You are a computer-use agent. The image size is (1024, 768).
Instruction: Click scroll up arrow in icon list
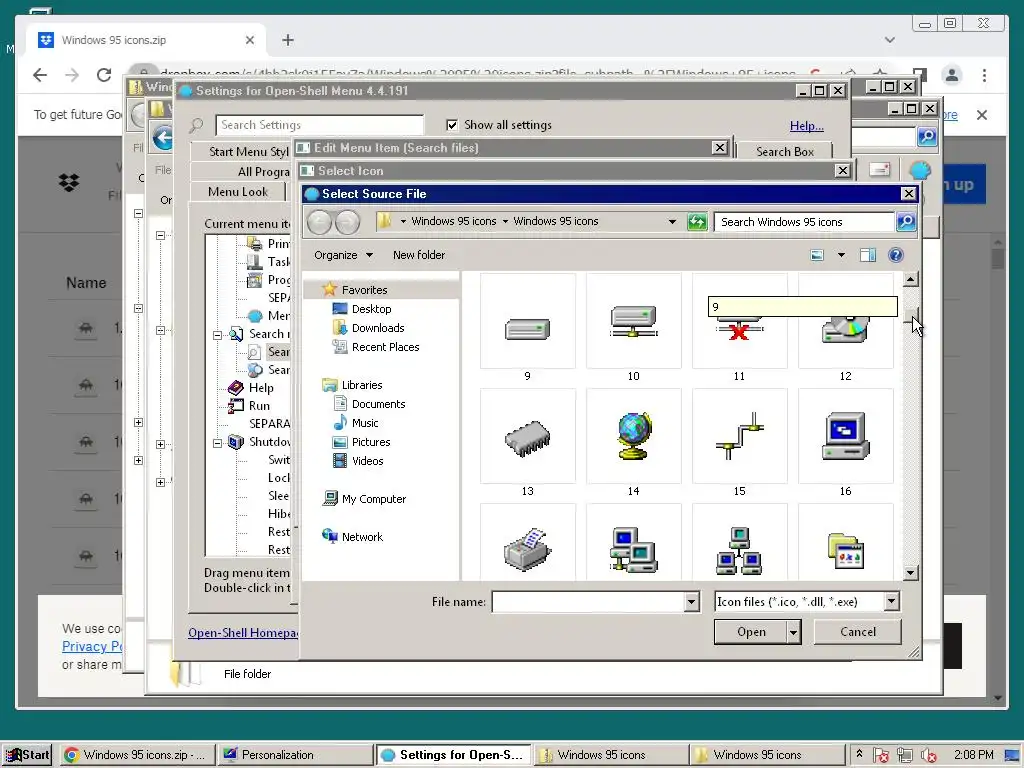910,280
